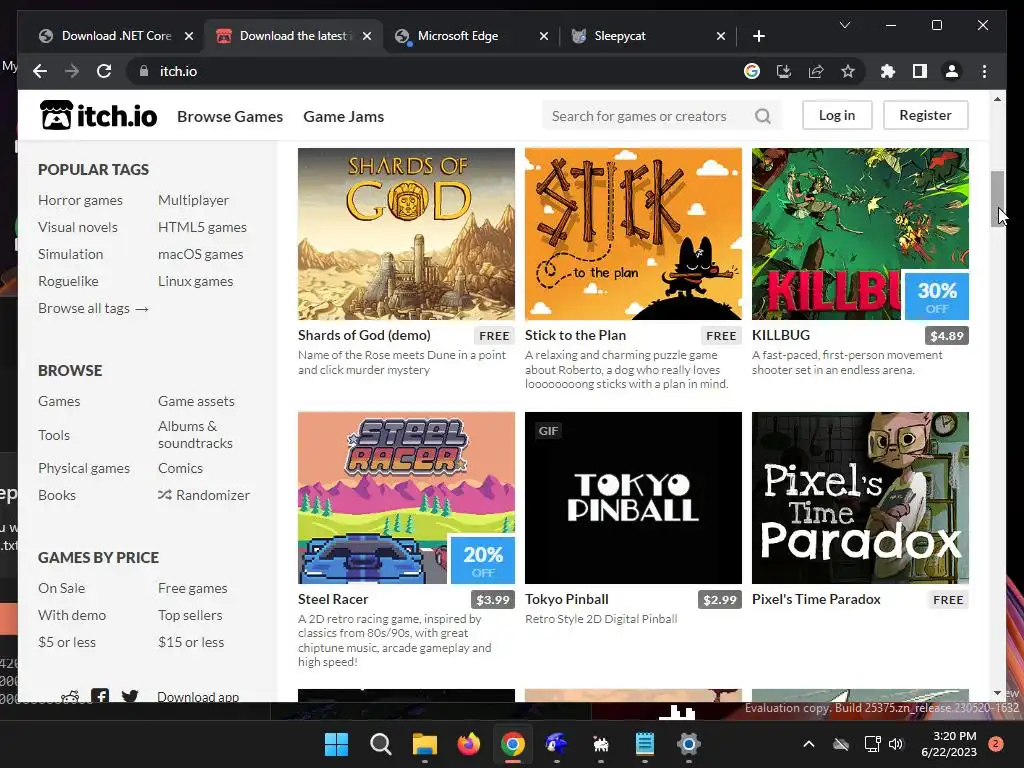Click the itch.io logo
The image size is (1024, 768).
point(99,116)
